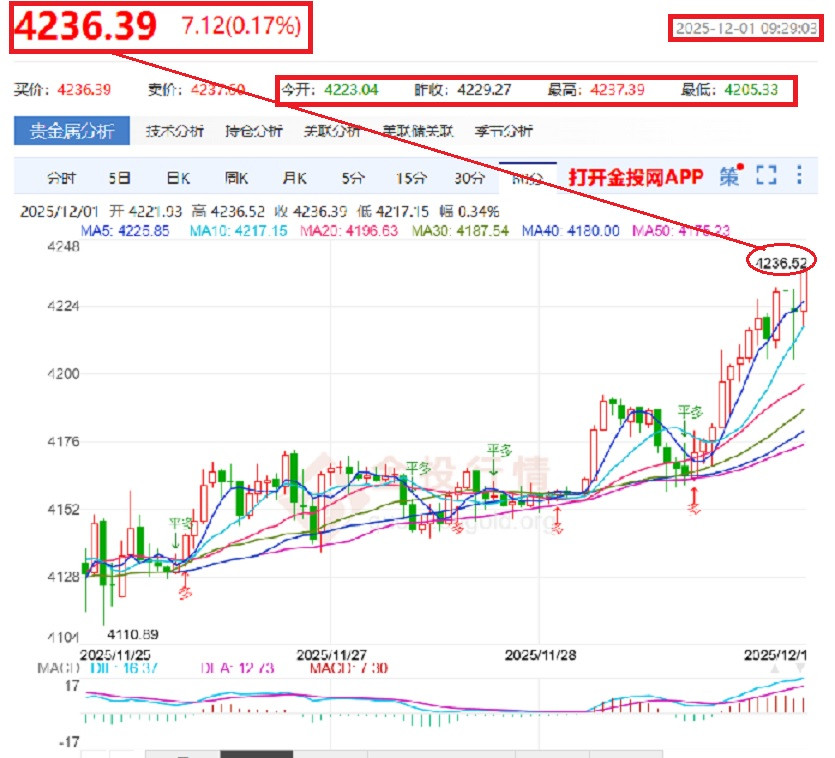
Task: Open the 持仓分析 tab
Action: pyautogui.click(x=253, y=131)
